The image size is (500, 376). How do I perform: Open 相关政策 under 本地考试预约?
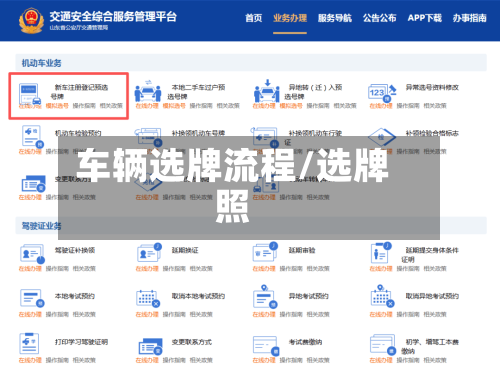[84, 314]
